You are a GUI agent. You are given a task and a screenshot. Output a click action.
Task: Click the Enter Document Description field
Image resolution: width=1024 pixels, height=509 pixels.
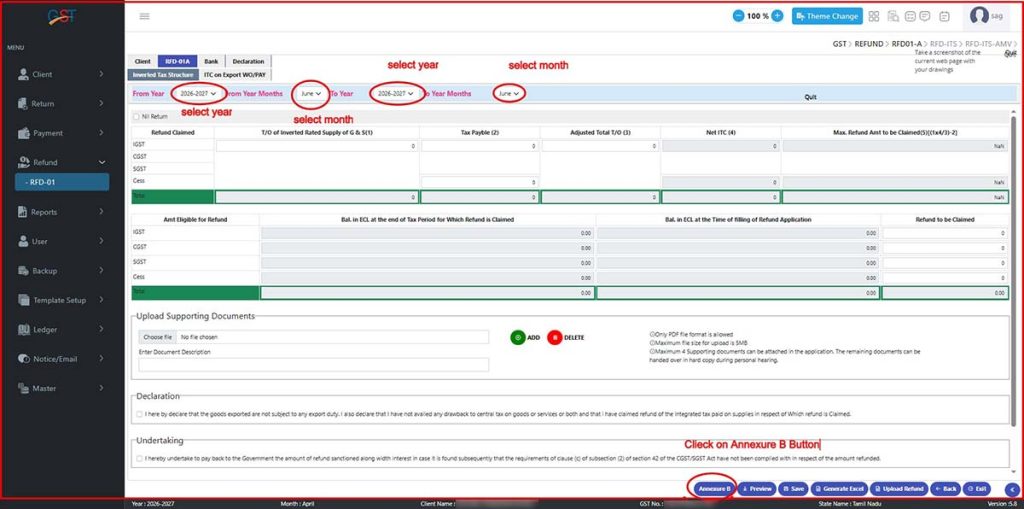(x=313, y=365)
